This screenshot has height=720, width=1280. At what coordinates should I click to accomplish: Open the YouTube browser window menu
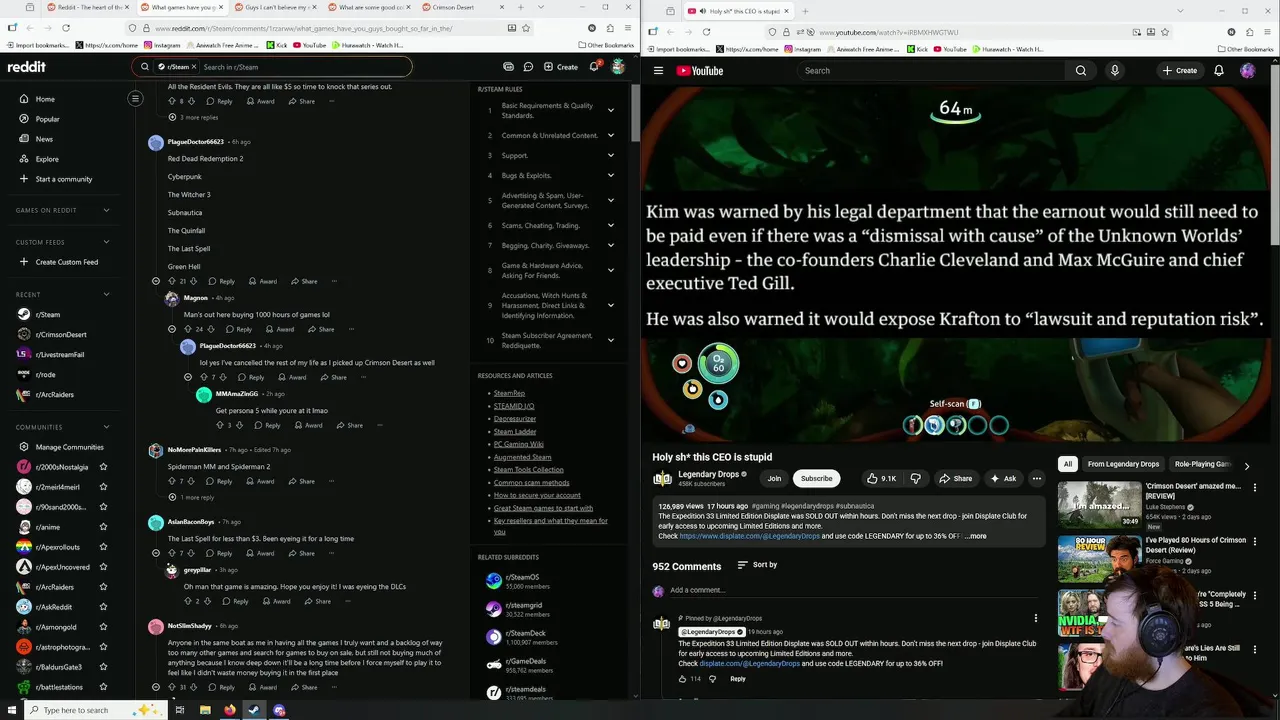pyautogui.click(x=1268, y=32)
